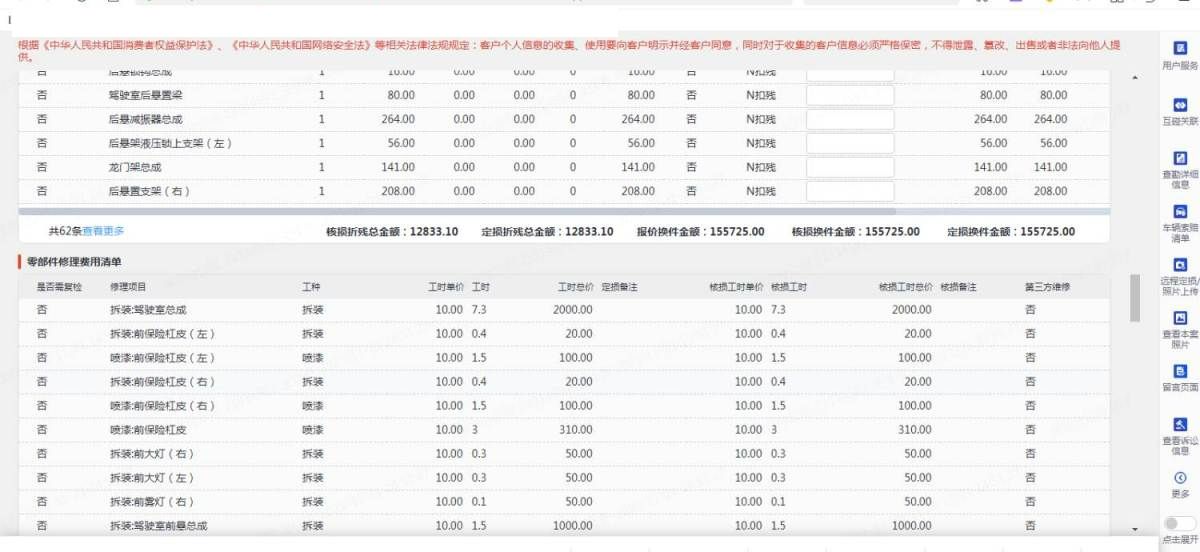Click the 互碰关联 sidebar icon

(1180, 105)
